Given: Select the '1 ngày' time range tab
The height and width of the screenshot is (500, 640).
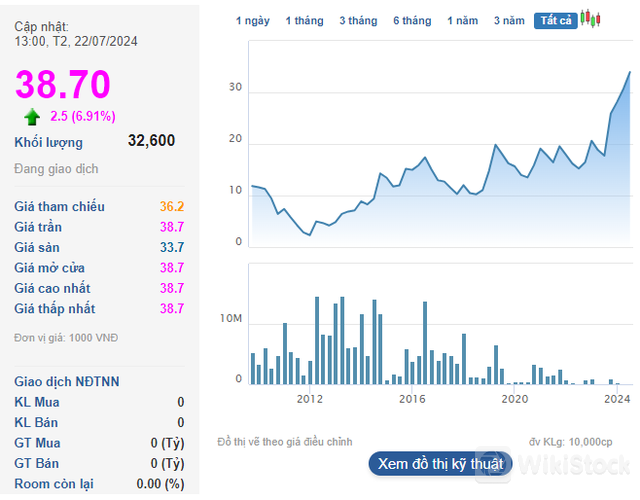Looking at the screenshot, I should (x=252, y=21).
